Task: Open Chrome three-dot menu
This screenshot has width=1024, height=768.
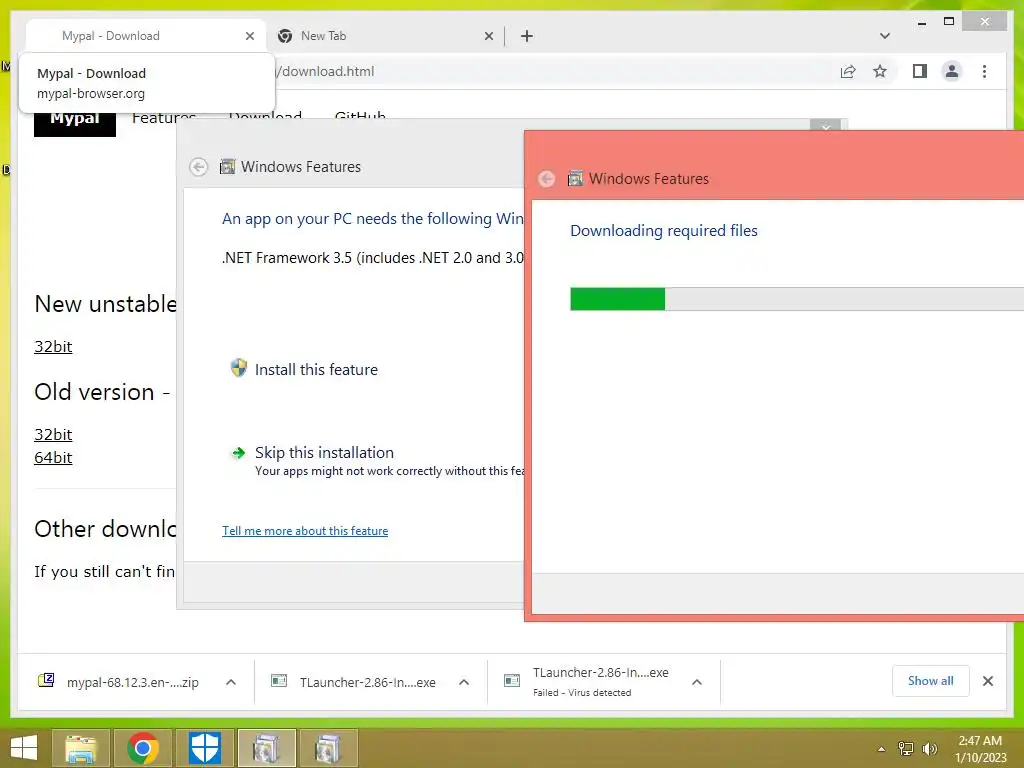Action: (984, 71)
